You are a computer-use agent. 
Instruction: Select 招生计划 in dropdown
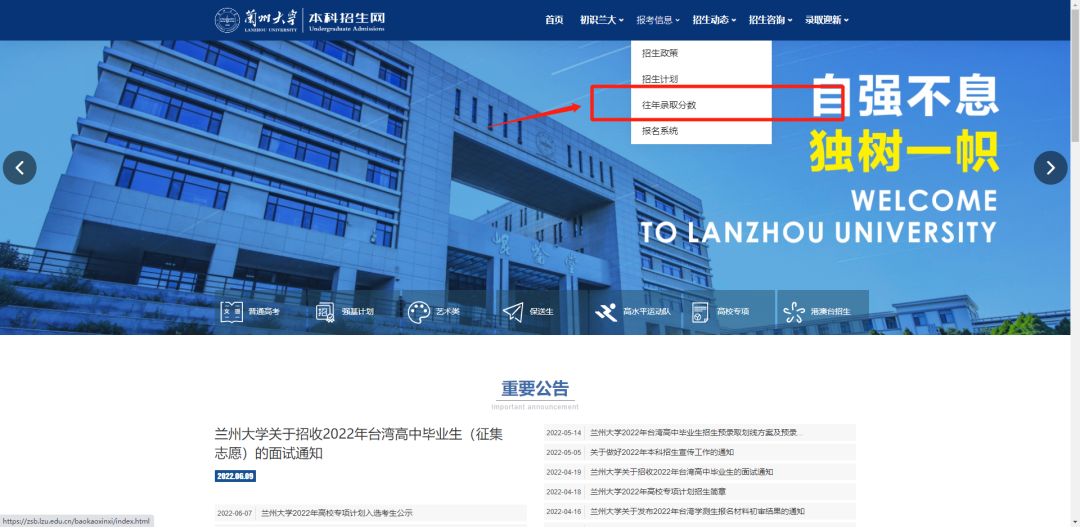(x=701, y=79)
